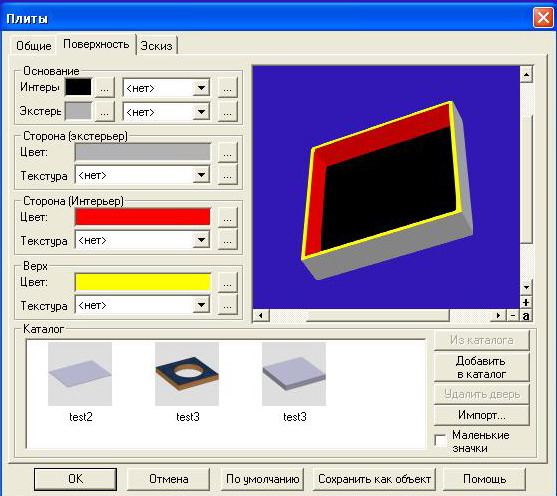Screen dimensions: 557x496
Task: Click browse button for Сторона (Интерьер) Текстура
Action: (x=227, y=241)
